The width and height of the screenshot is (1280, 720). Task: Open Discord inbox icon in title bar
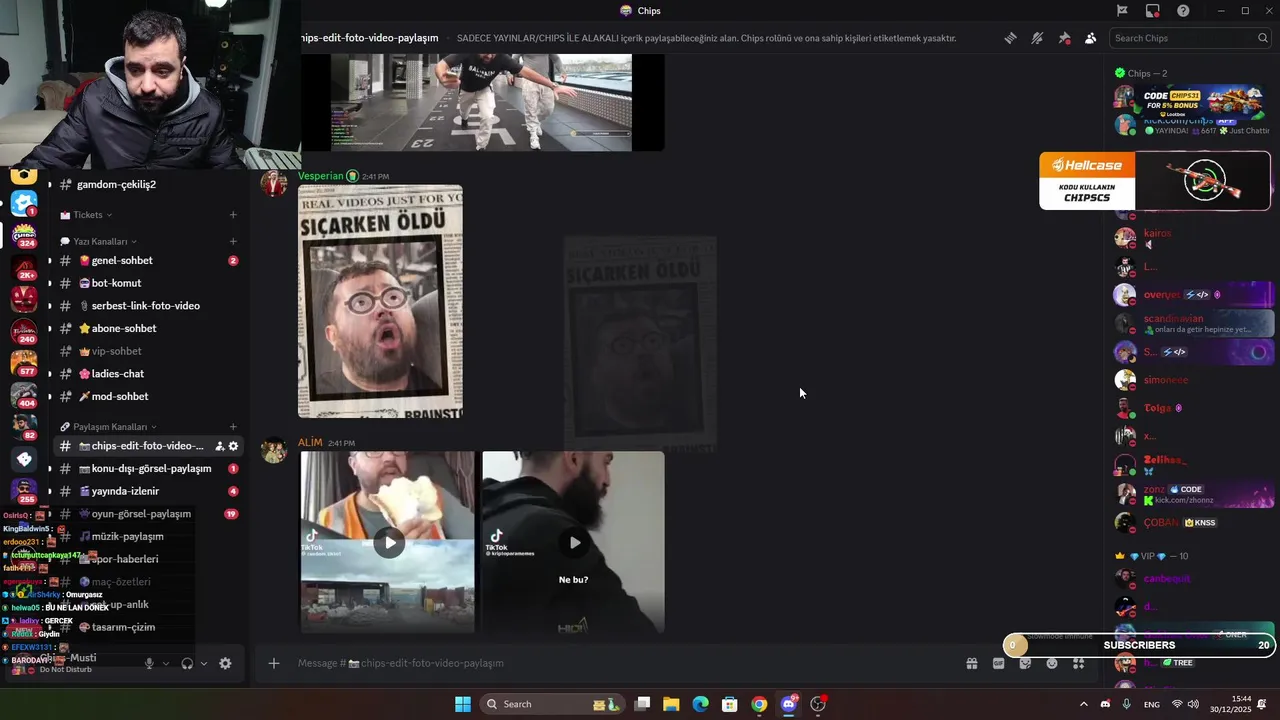[1153, 11]
